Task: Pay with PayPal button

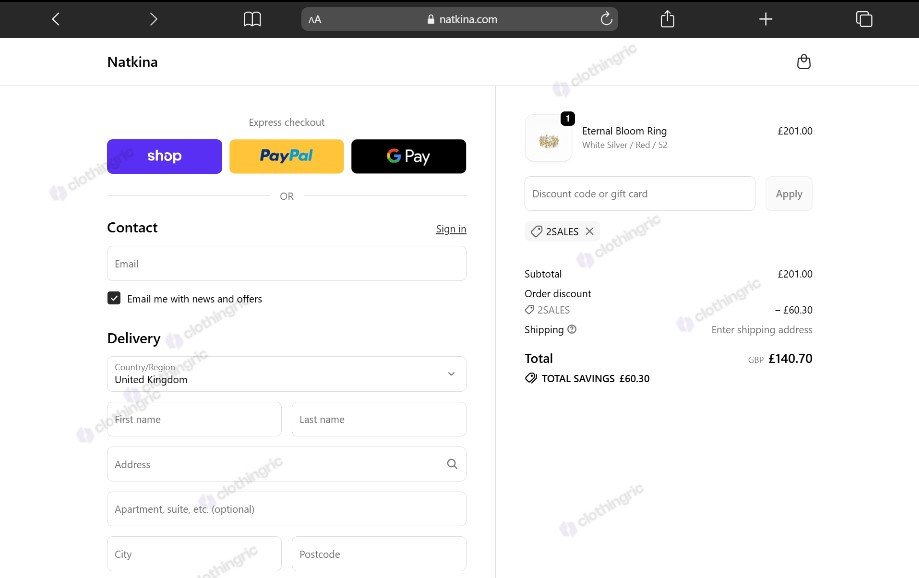Action: coord(287,157)
